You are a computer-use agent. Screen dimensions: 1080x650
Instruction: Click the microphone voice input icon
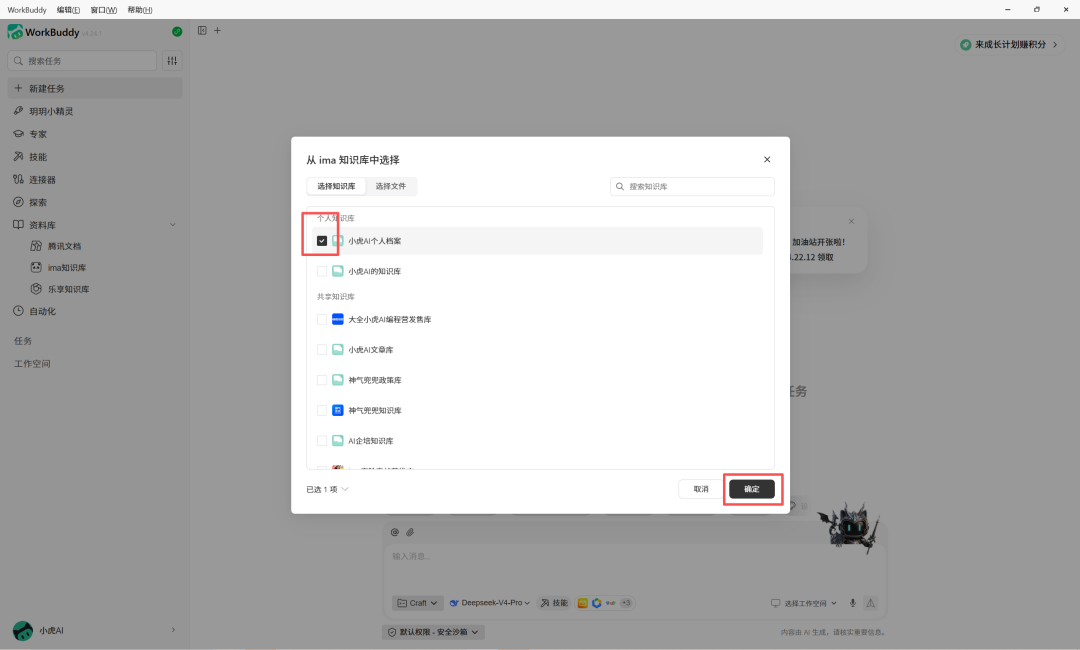coord(853,602)
